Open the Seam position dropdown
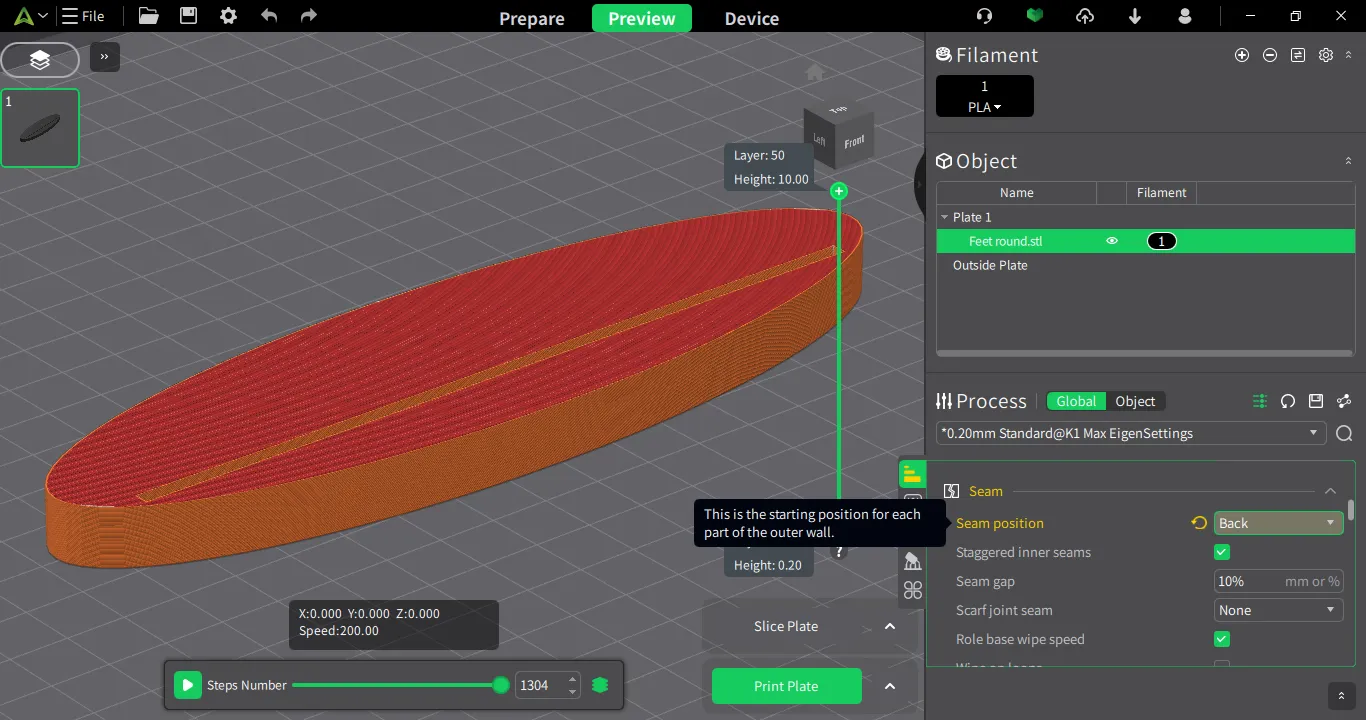 coord(1278,523)
